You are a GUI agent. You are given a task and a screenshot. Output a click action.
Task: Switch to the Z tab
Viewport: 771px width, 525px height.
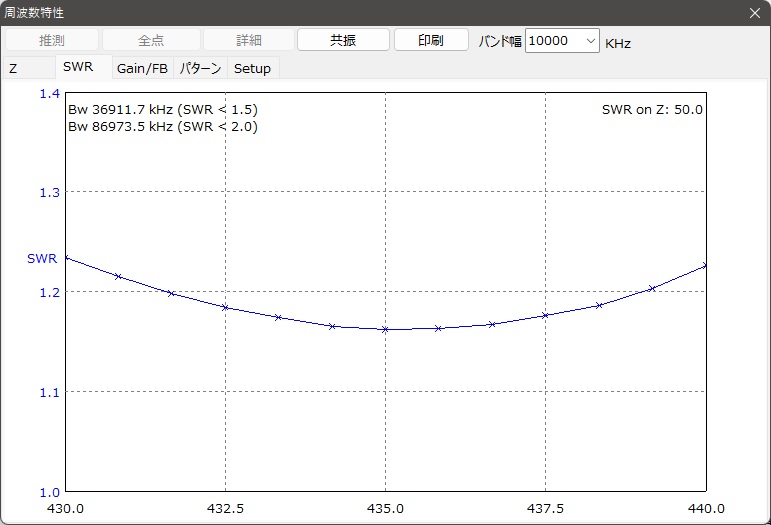pyautogui.click(x=14, y=69)
